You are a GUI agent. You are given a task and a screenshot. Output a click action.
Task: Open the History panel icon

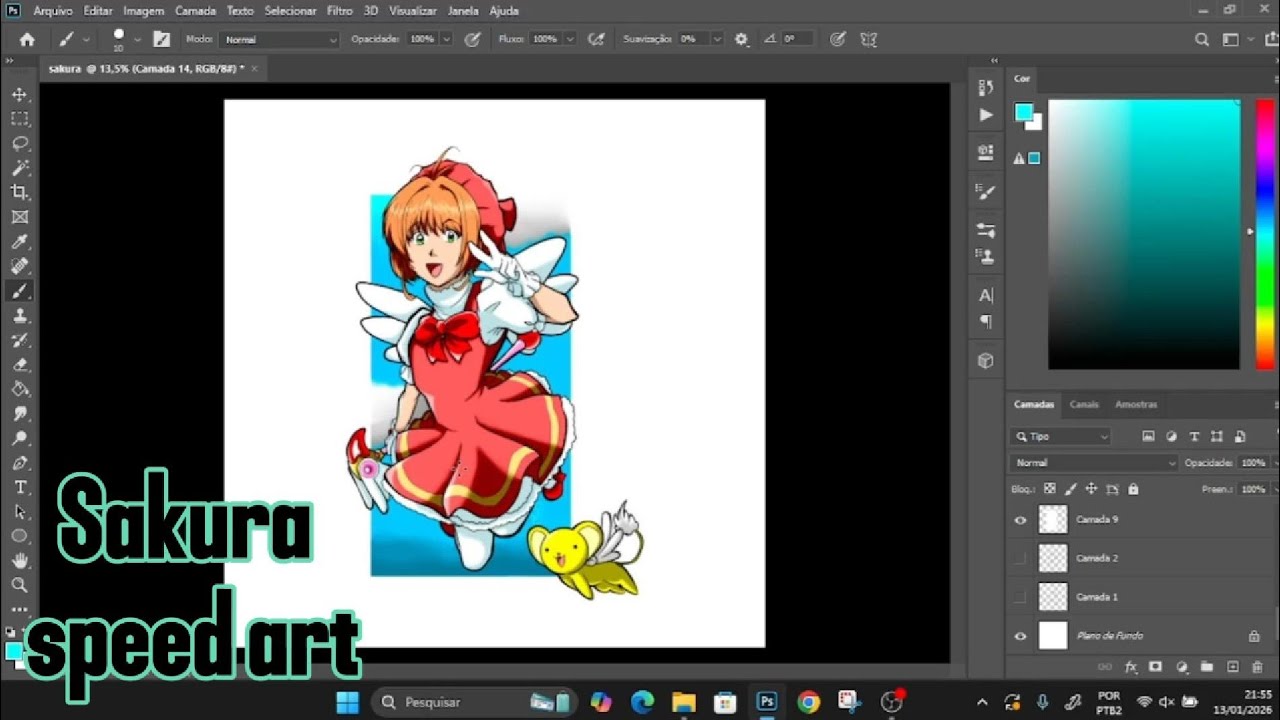[x=986, y=88]
